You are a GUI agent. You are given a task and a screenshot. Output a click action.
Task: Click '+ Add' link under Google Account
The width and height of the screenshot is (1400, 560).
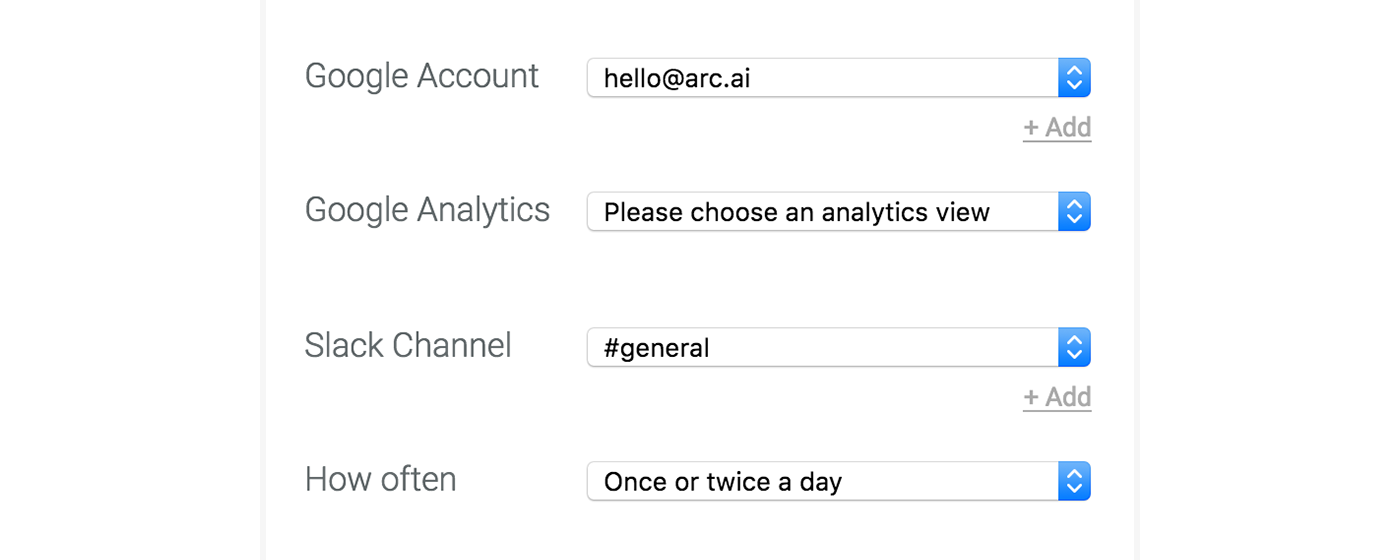pyautogui.click(x=1057, y=128)
